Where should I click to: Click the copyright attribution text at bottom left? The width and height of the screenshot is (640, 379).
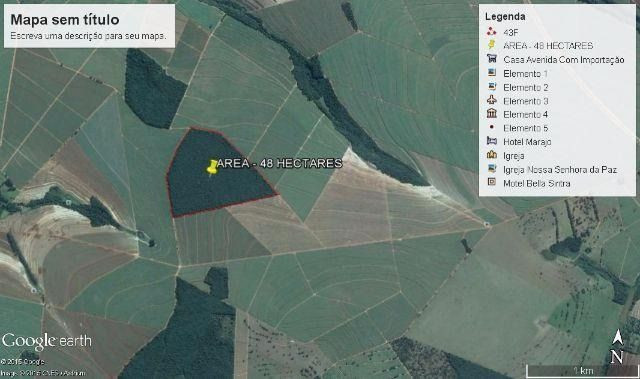[x=43, y=367]
